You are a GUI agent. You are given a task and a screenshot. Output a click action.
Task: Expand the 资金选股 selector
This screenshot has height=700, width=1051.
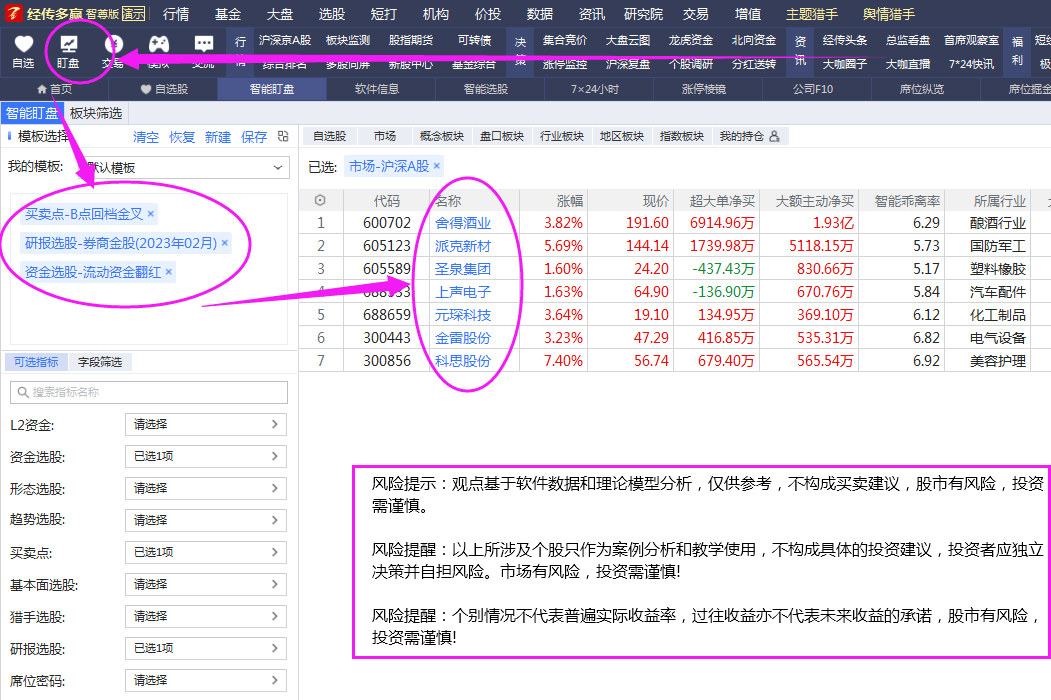click(206, 457)
